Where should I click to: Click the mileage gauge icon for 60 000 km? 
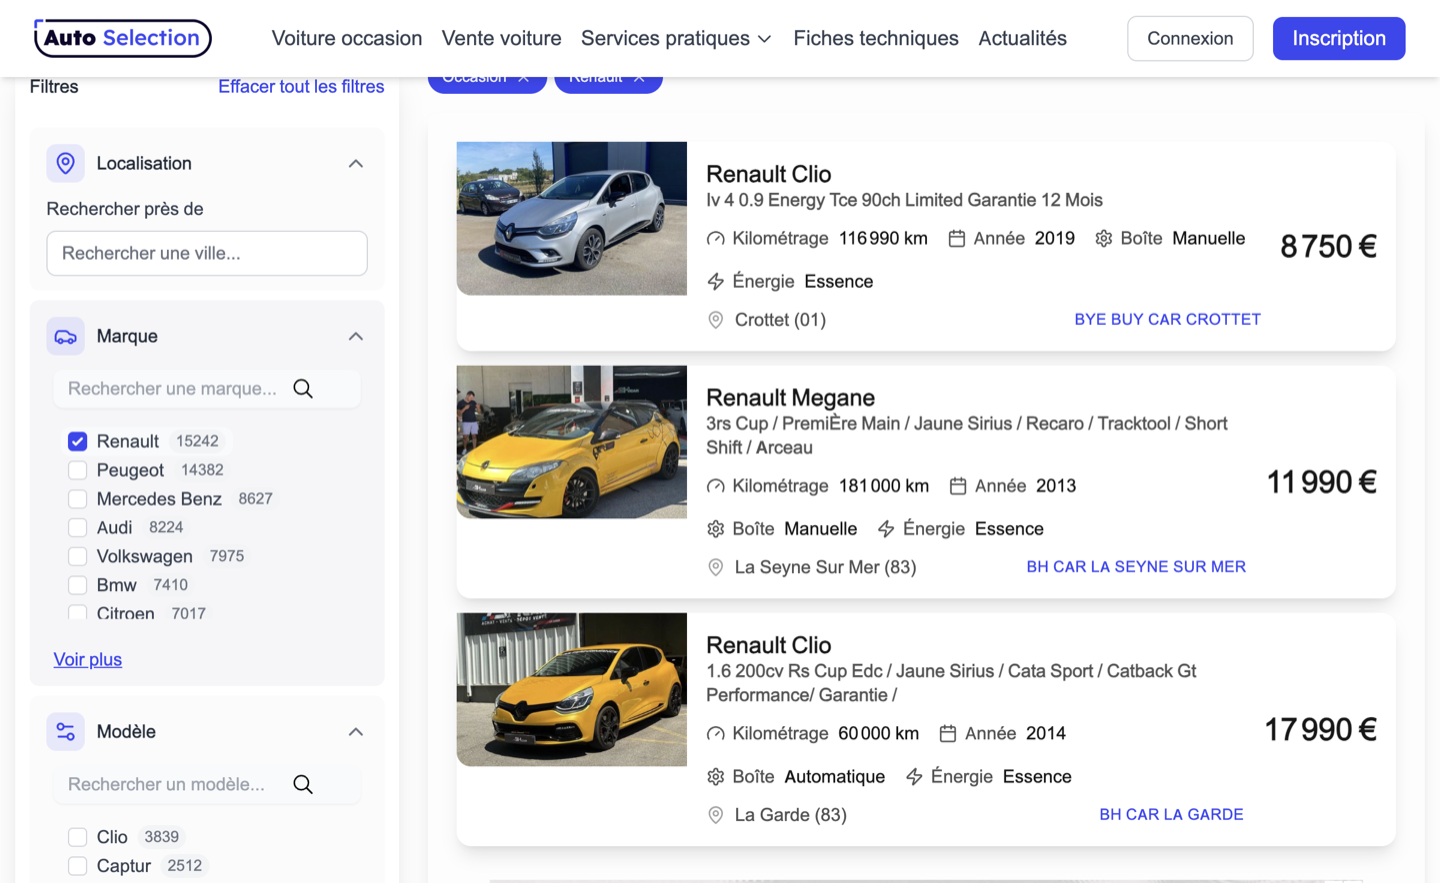[715, 734]
